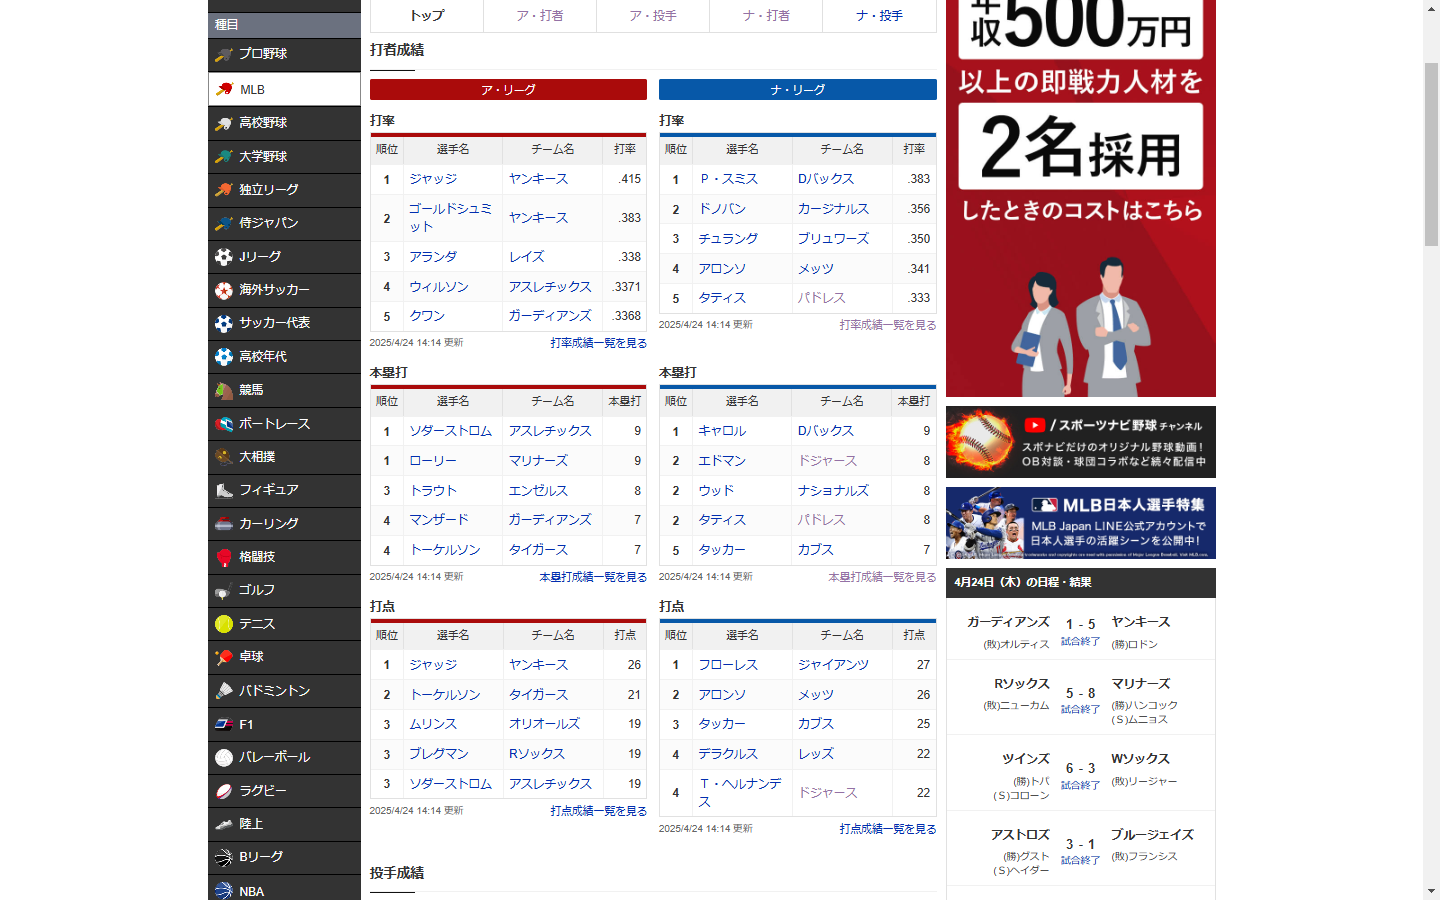Click the 年収500万円 recruitment advertisement
The width and height of the screenshot is (1440, 900).
coord(1081,198)
